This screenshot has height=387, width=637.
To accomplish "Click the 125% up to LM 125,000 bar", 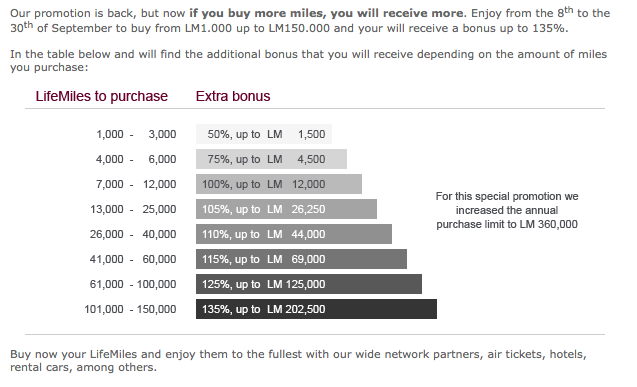I will point(309,284).
